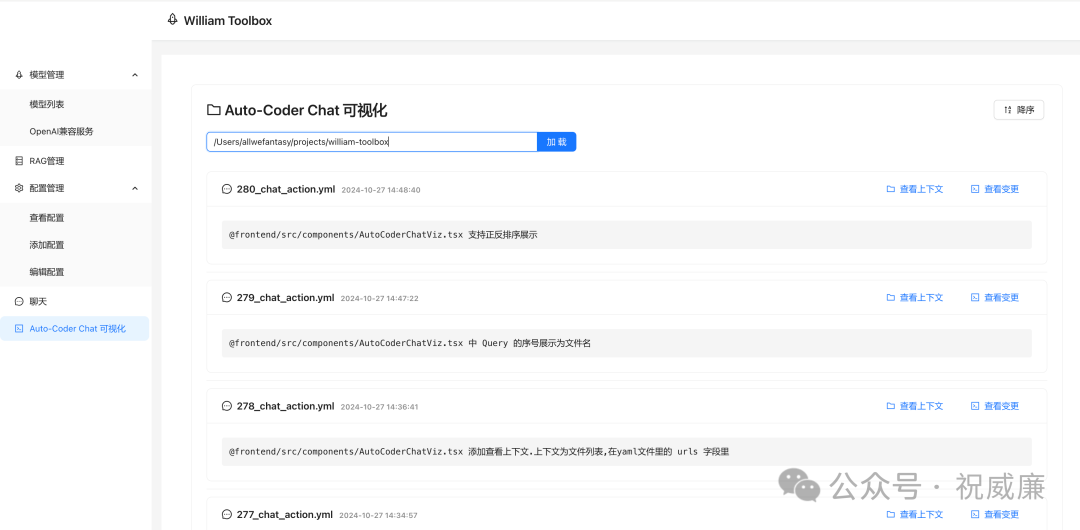Click timestamp 2024-10-27 14:48:40
Screen dimensions: 1080x530
tap(381, 190)
